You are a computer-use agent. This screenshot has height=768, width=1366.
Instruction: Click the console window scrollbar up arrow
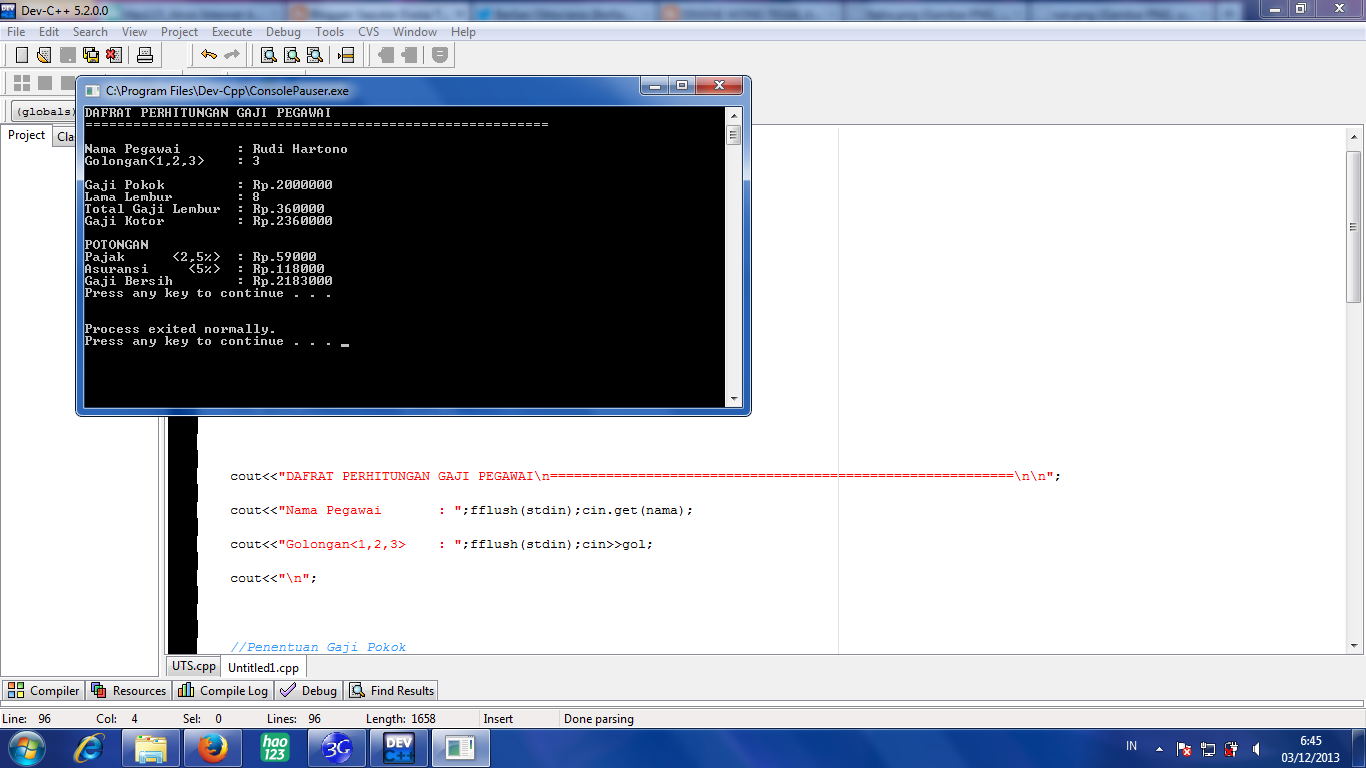tap(734, 115)
